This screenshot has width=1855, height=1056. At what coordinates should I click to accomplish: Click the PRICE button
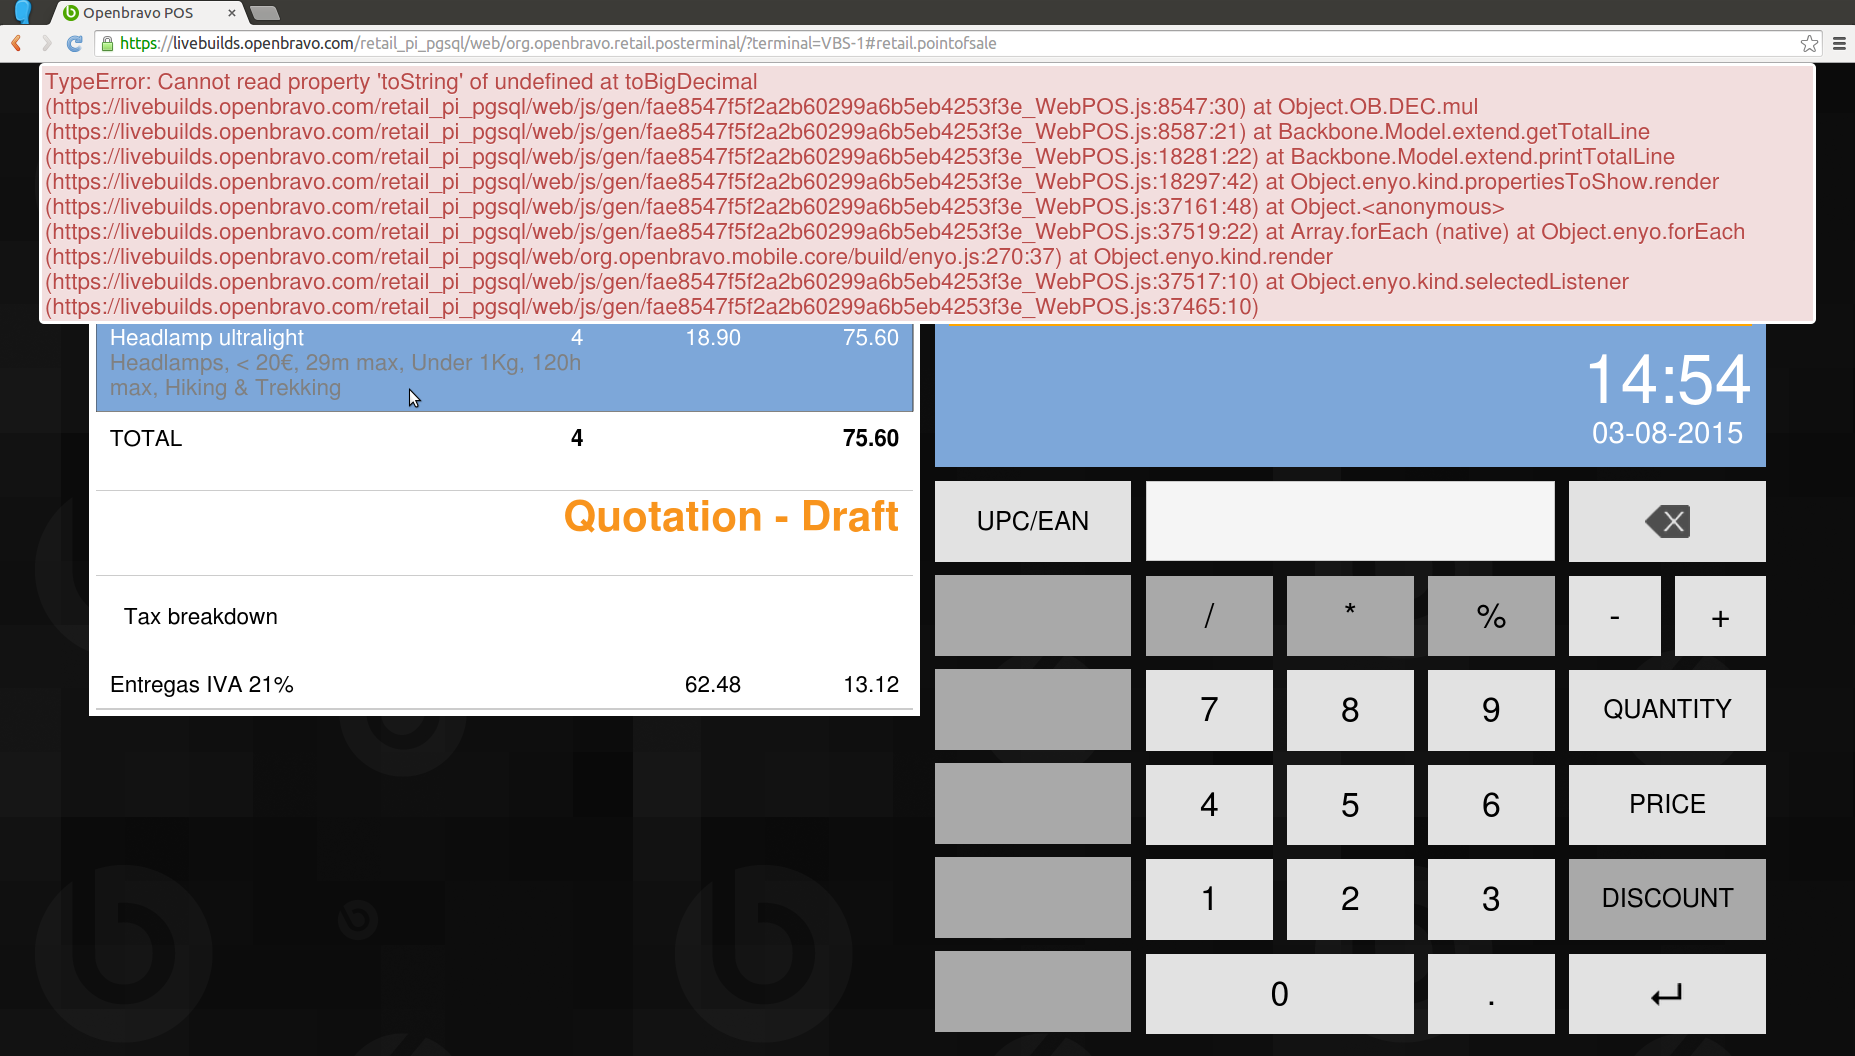click(1667, 805)
